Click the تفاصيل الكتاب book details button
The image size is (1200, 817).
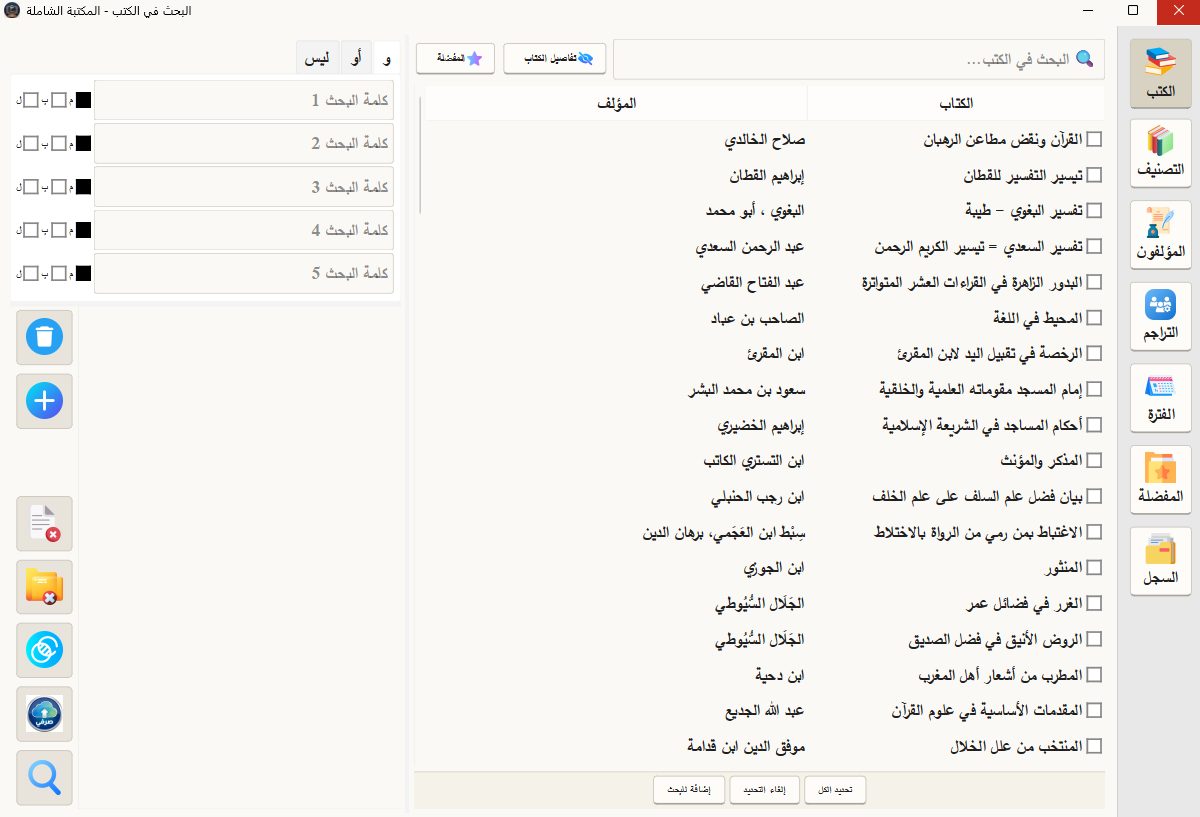555,59
